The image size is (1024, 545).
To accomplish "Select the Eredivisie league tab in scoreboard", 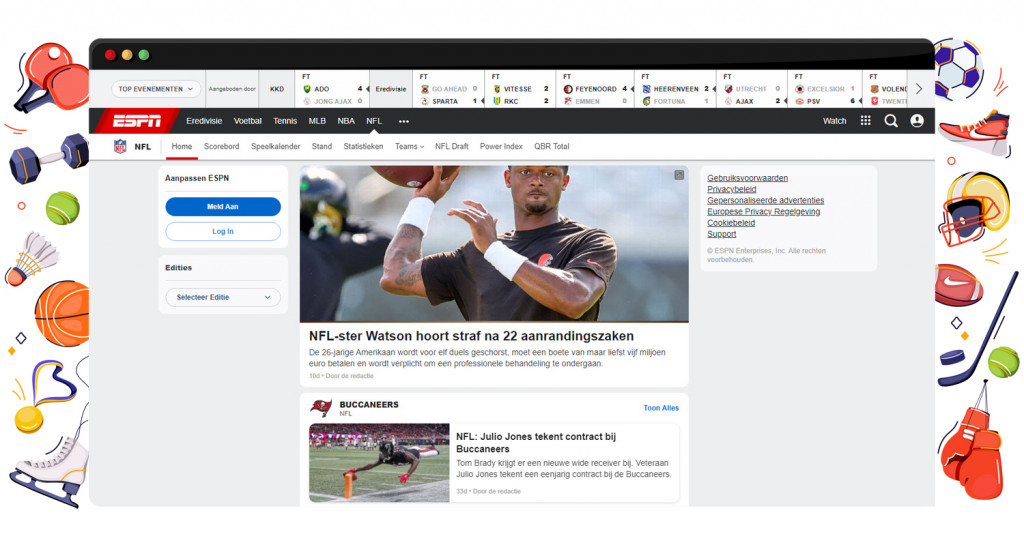I will (391, 89).
